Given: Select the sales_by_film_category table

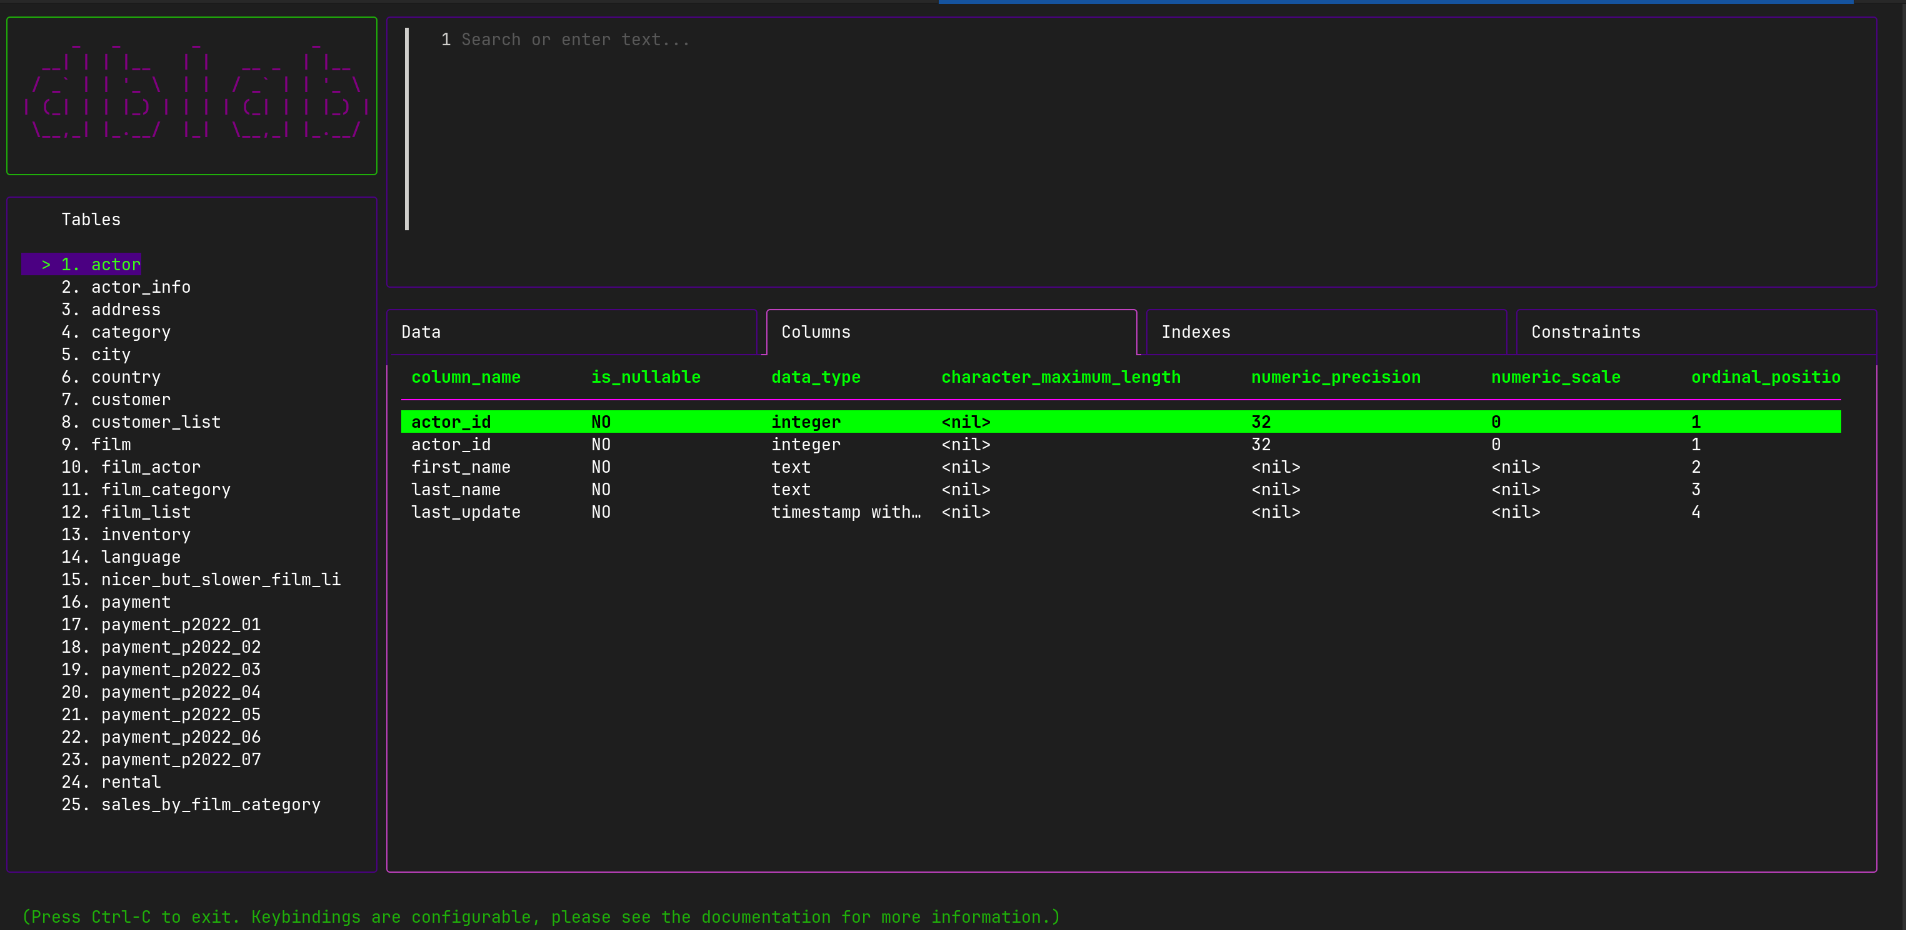Looking at the screenshot, I should click(191, 805).
